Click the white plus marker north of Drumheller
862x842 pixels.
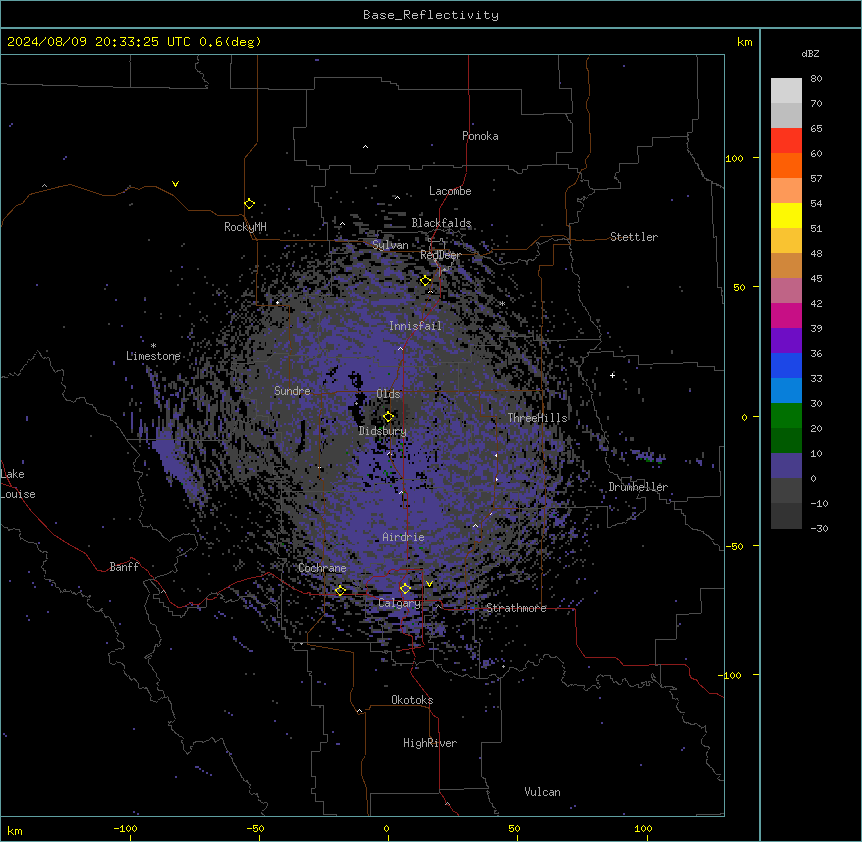612,375
